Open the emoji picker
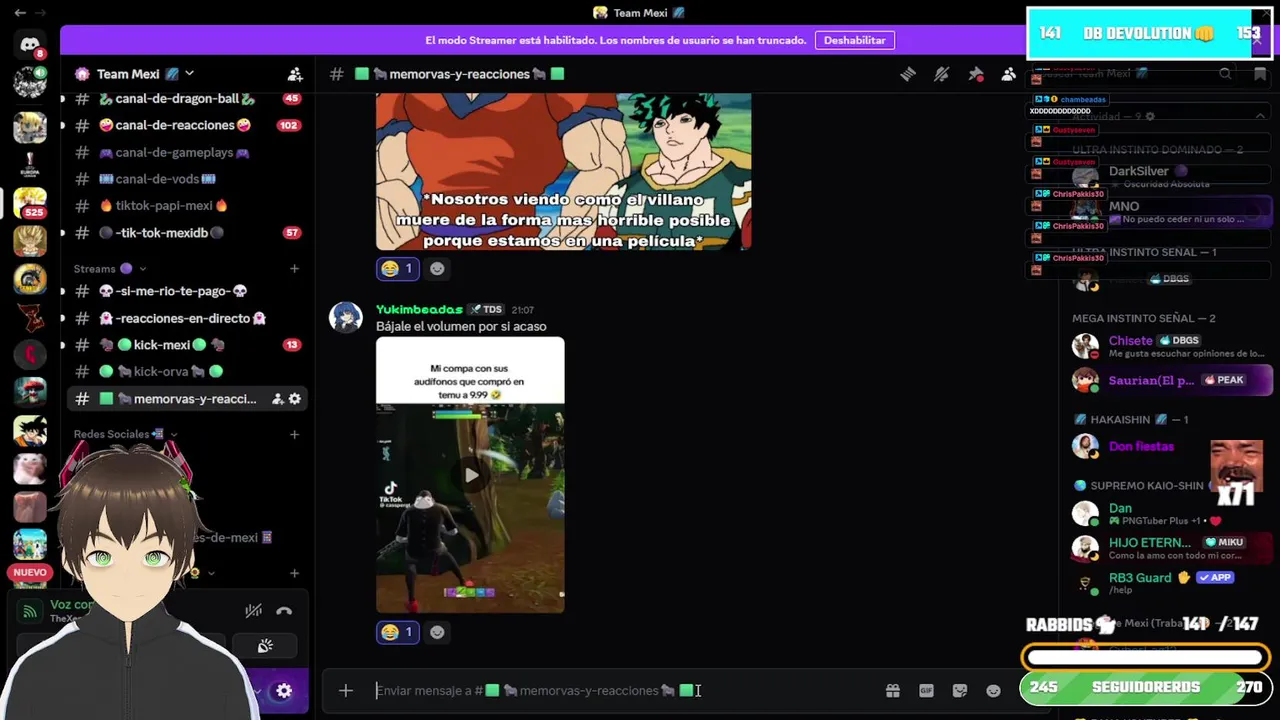This screenshot has width=1280, height=720. tap(993, 690)
